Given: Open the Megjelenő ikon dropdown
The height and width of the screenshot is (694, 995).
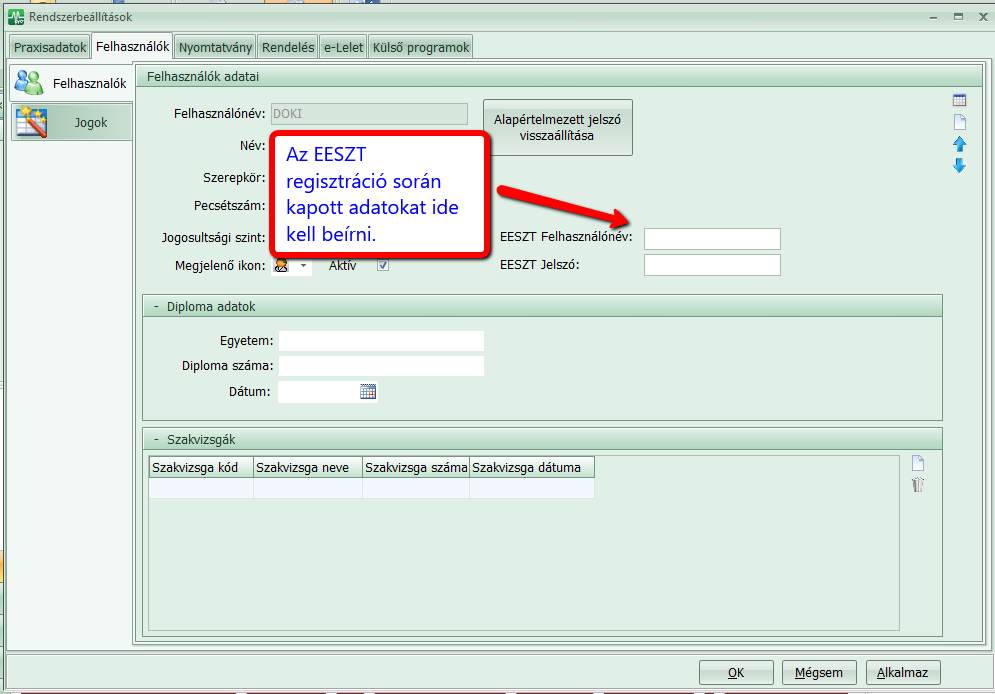Looking at the screenshot, I should (x=303, y=266).
